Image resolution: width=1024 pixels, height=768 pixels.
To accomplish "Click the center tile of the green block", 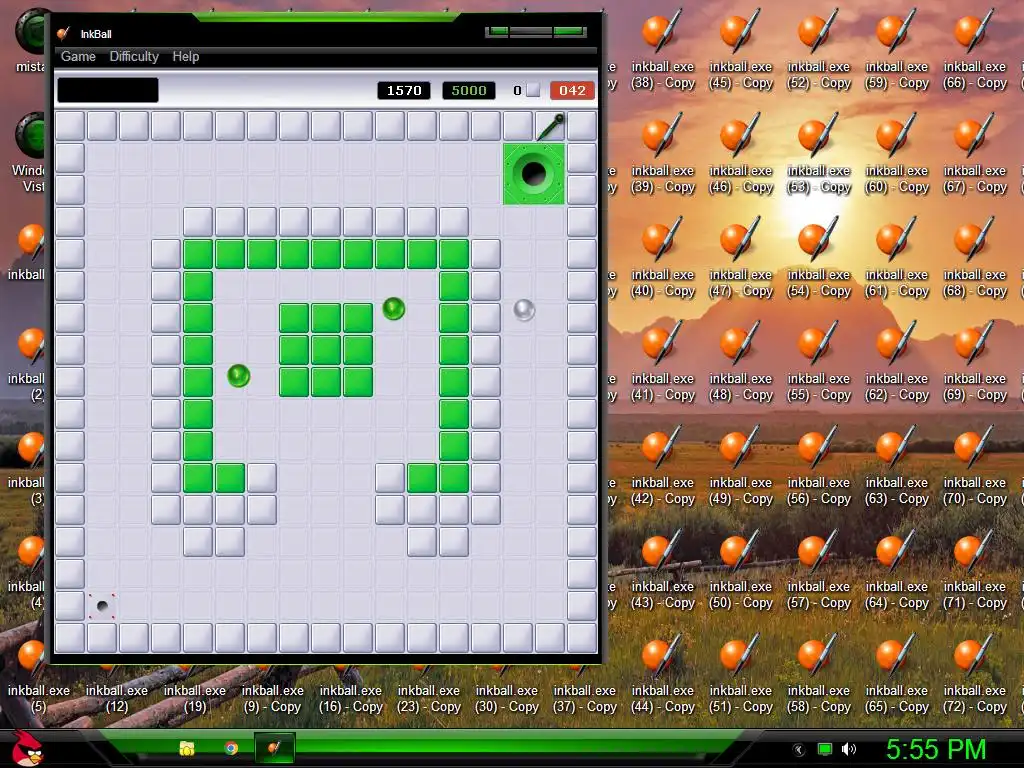I will 326,350.
